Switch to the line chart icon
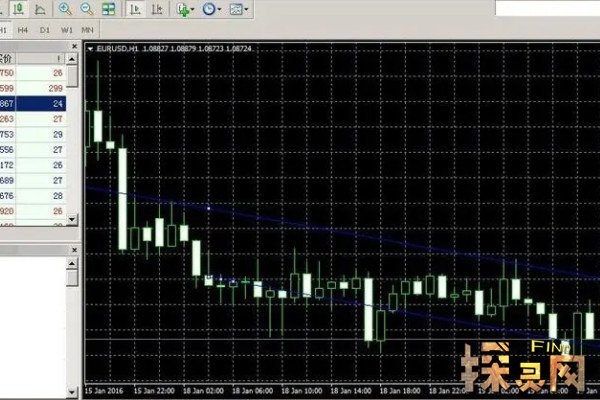 [x=38, y=9]
